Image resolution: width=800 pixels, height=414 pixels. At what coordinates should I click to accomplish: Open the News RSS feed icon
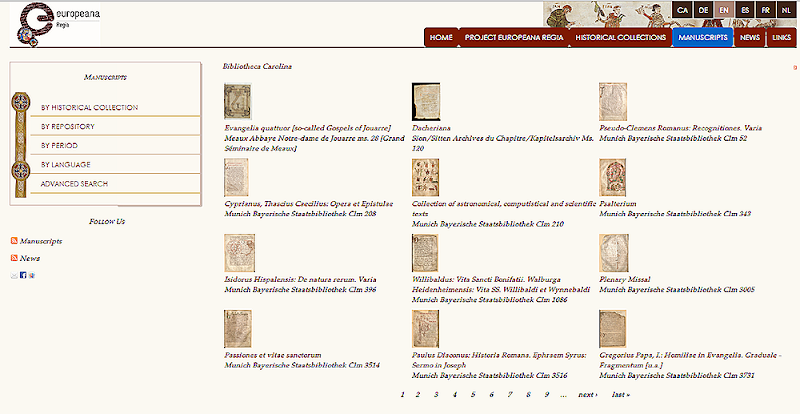(x=14, y=258)
